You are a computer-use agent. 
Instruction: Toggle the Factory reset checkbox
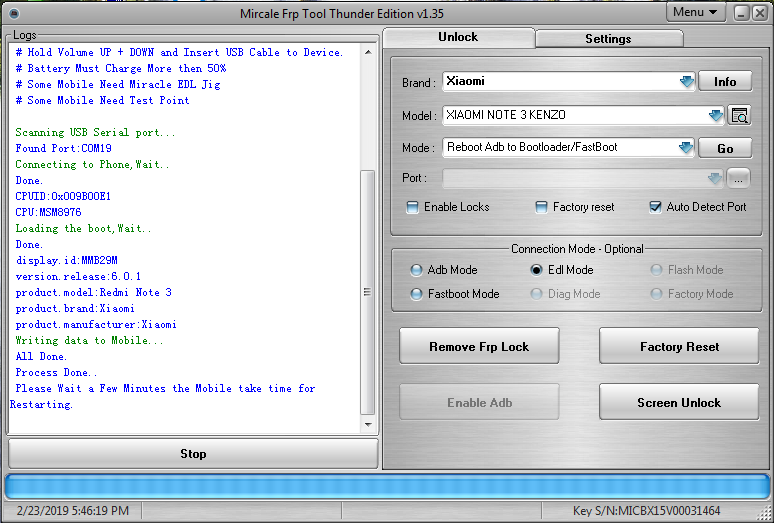click(542, 207)
